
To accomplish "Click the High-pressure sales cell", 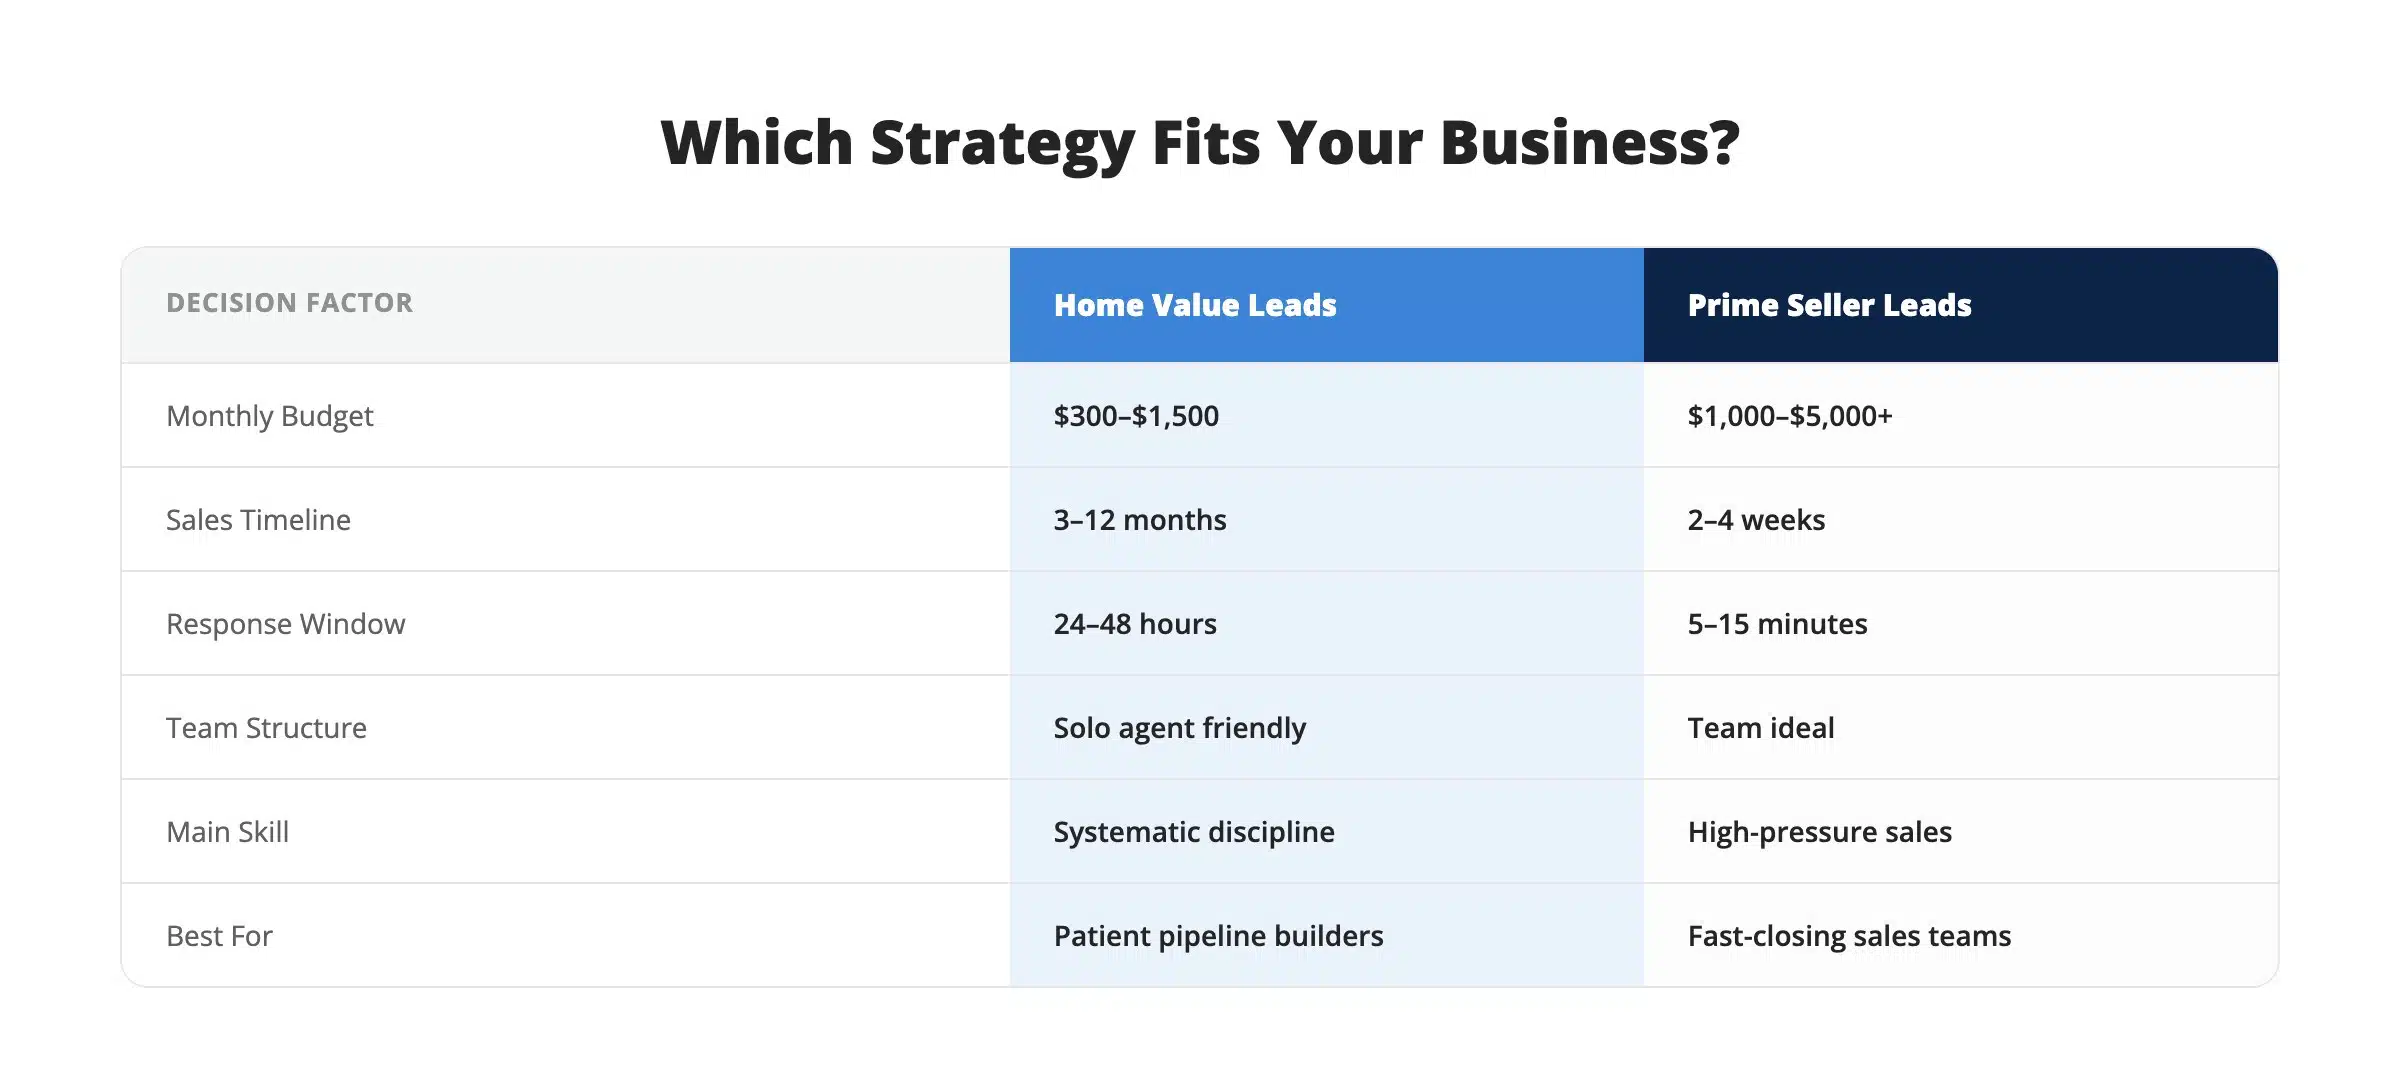I will 1960,832.
